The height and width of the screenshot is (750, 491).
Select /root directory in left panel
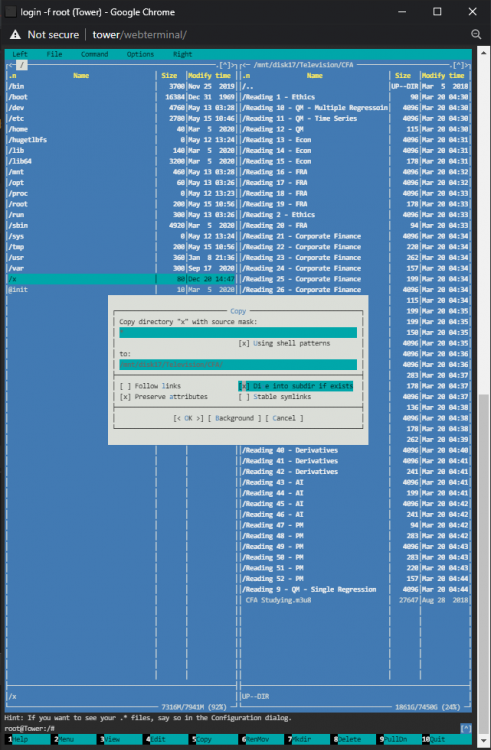(121, 204)
